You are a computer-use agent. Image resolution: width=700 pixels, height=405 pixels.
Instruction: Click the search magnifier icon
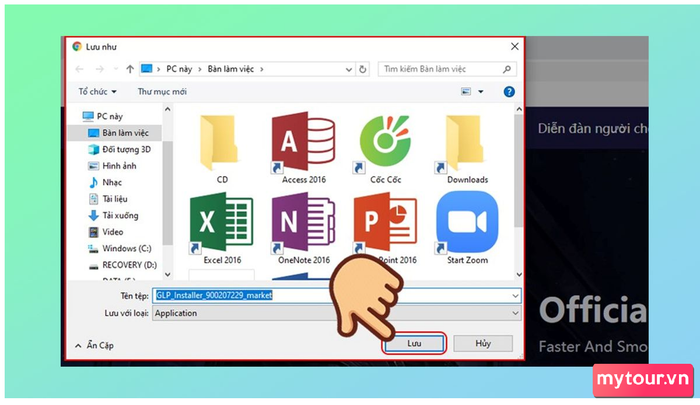tap(507, 69)
